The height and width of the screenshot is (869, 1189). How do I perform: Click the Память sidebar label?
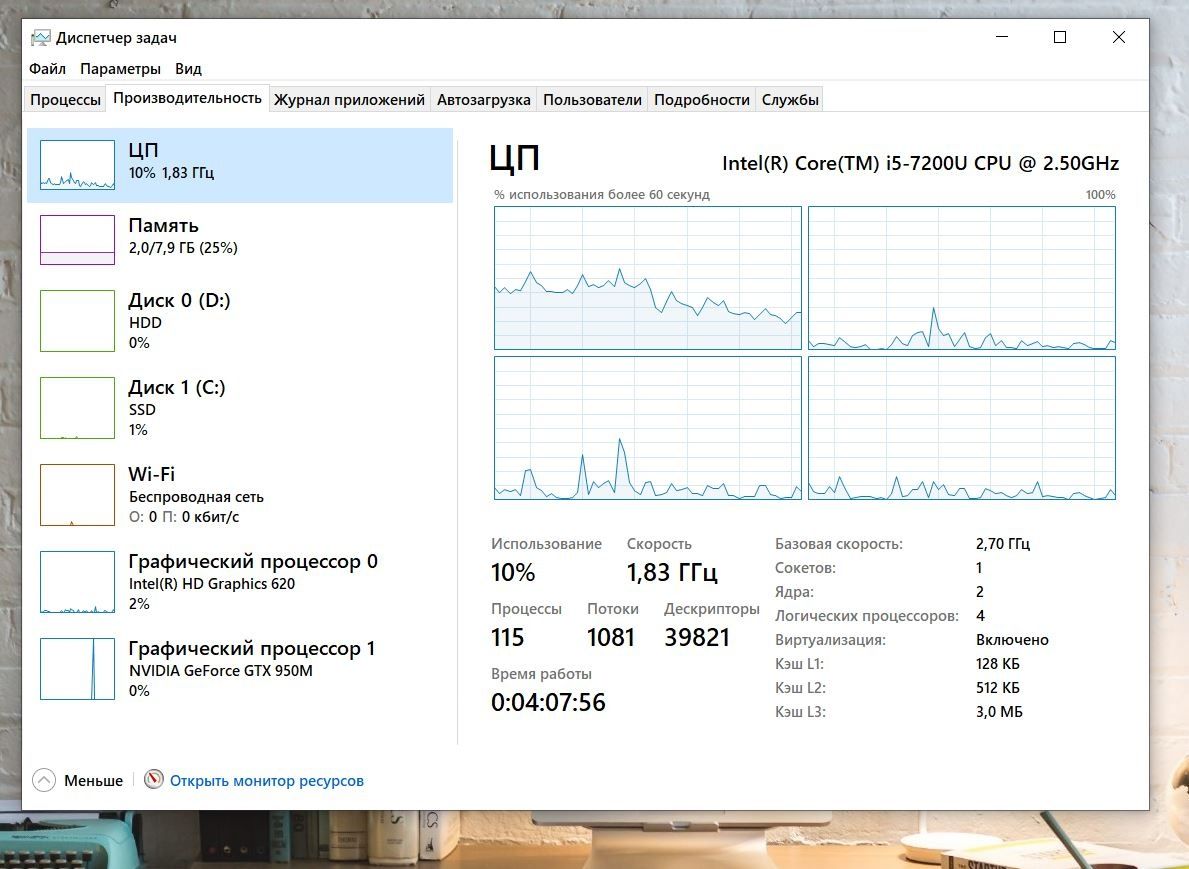163,225
